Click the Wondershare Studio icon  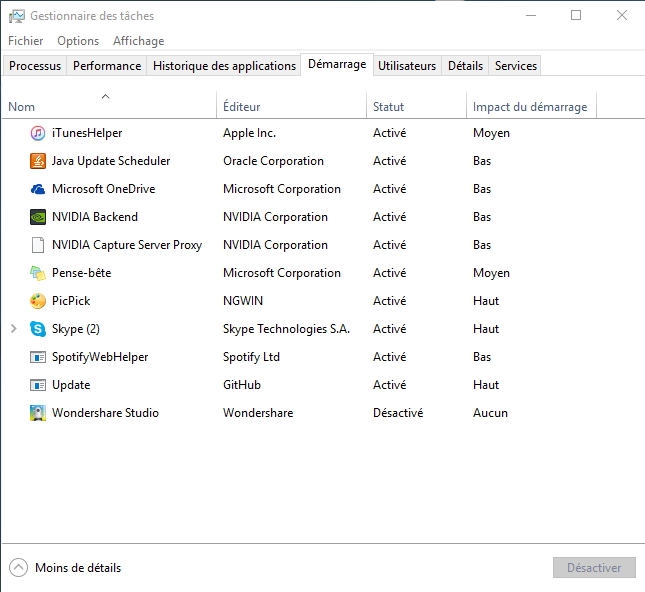click(x=38, y=413)
